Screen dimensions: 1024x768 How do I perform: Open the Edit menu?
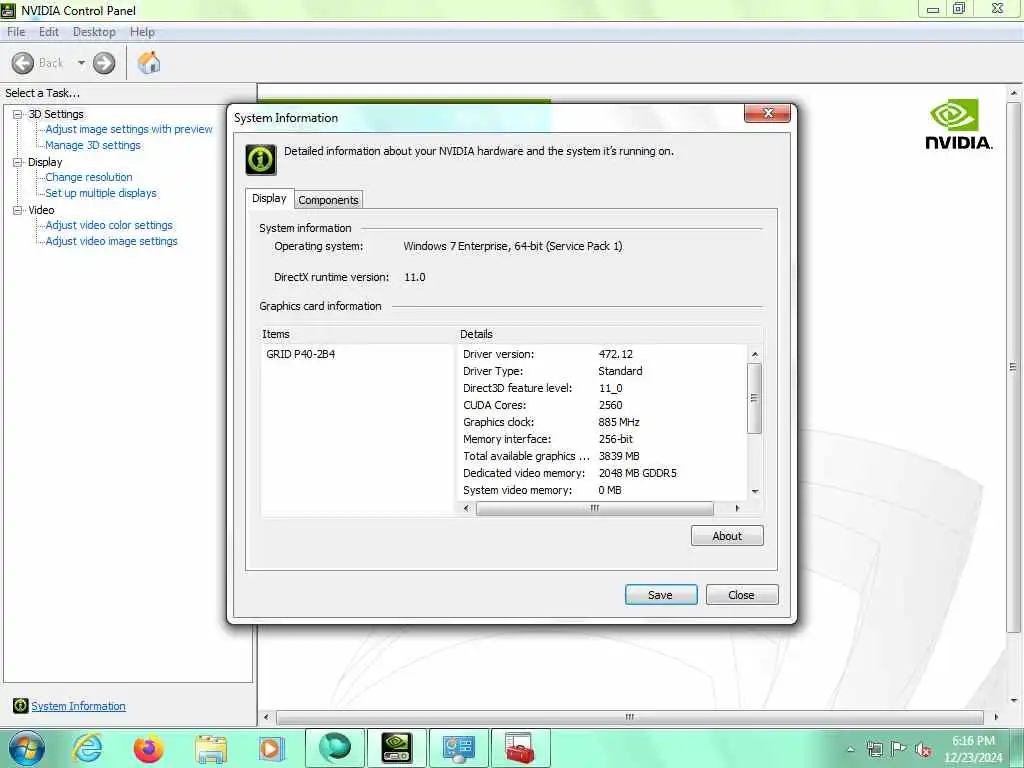(x=48, y=32)
